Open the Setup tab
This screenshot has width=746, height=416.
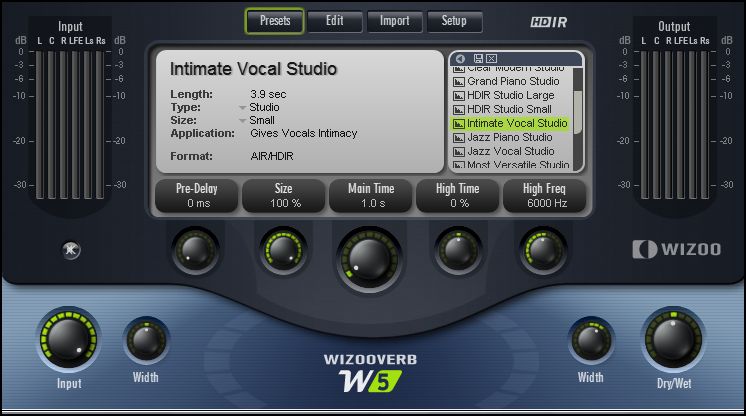point(454,21)
